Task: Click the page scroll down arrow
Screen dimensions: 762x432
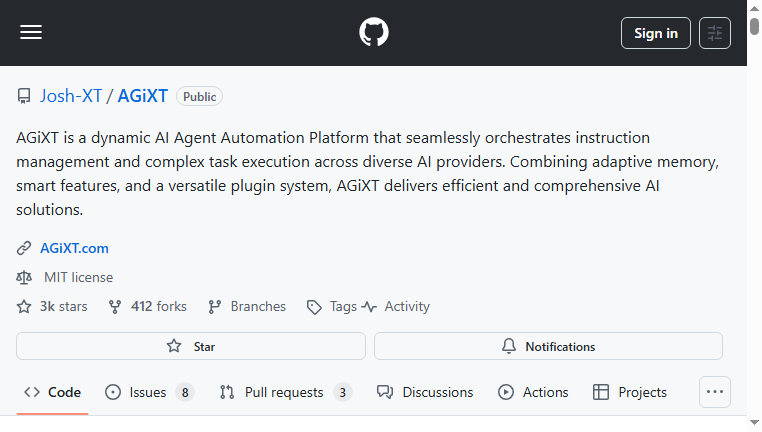Action: coord(754,423)
